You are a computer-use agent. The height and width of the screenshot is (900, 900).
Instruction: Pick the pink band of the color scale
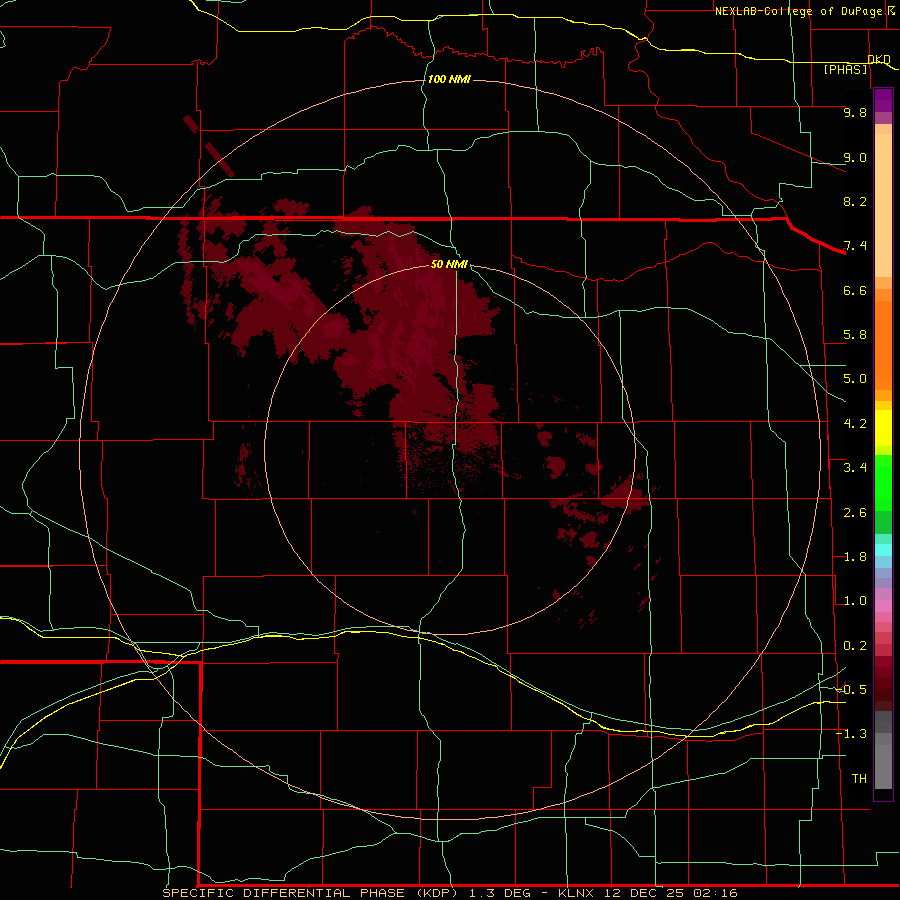(883, 606)
